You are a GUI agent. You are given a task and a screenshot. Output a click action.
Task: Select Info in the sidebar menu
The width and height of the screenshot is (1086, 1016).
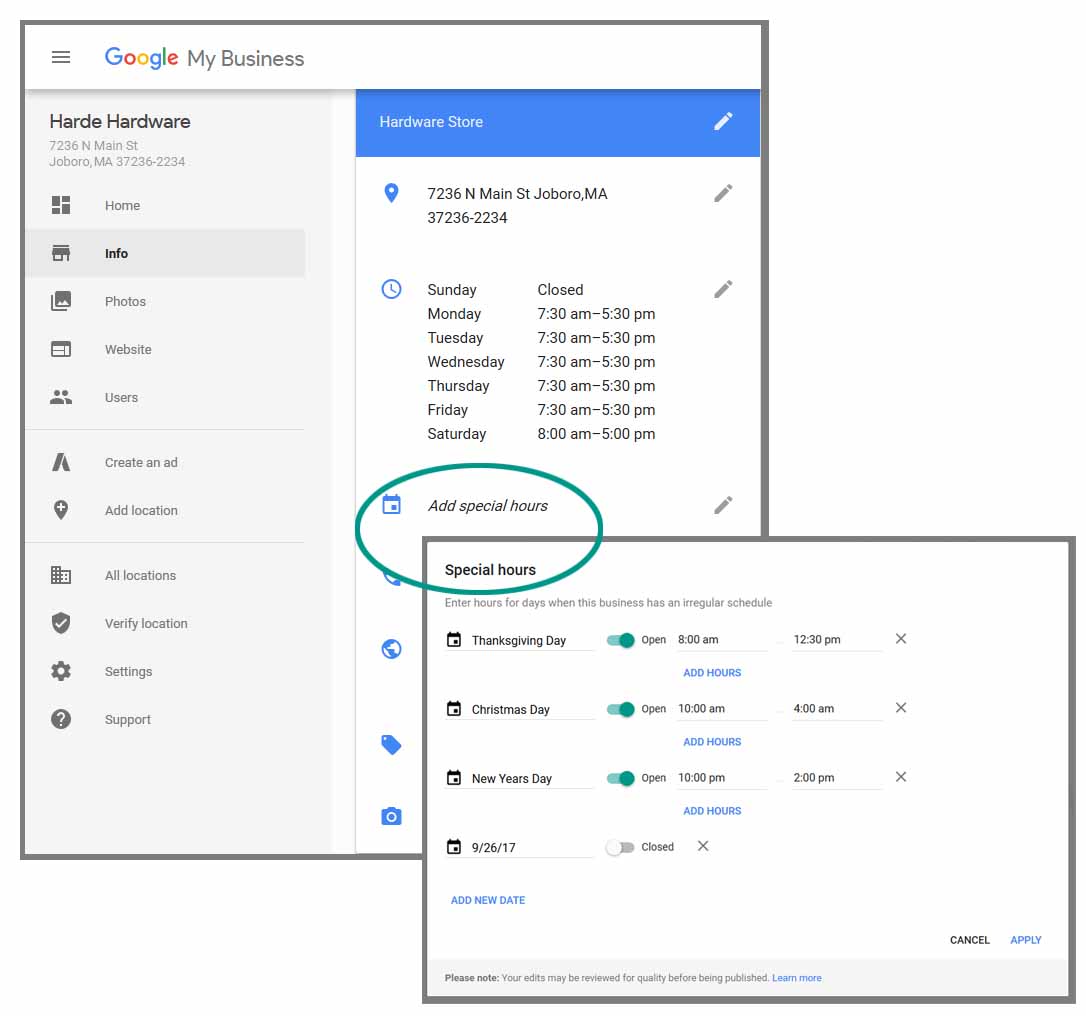(x=165, y=253)
